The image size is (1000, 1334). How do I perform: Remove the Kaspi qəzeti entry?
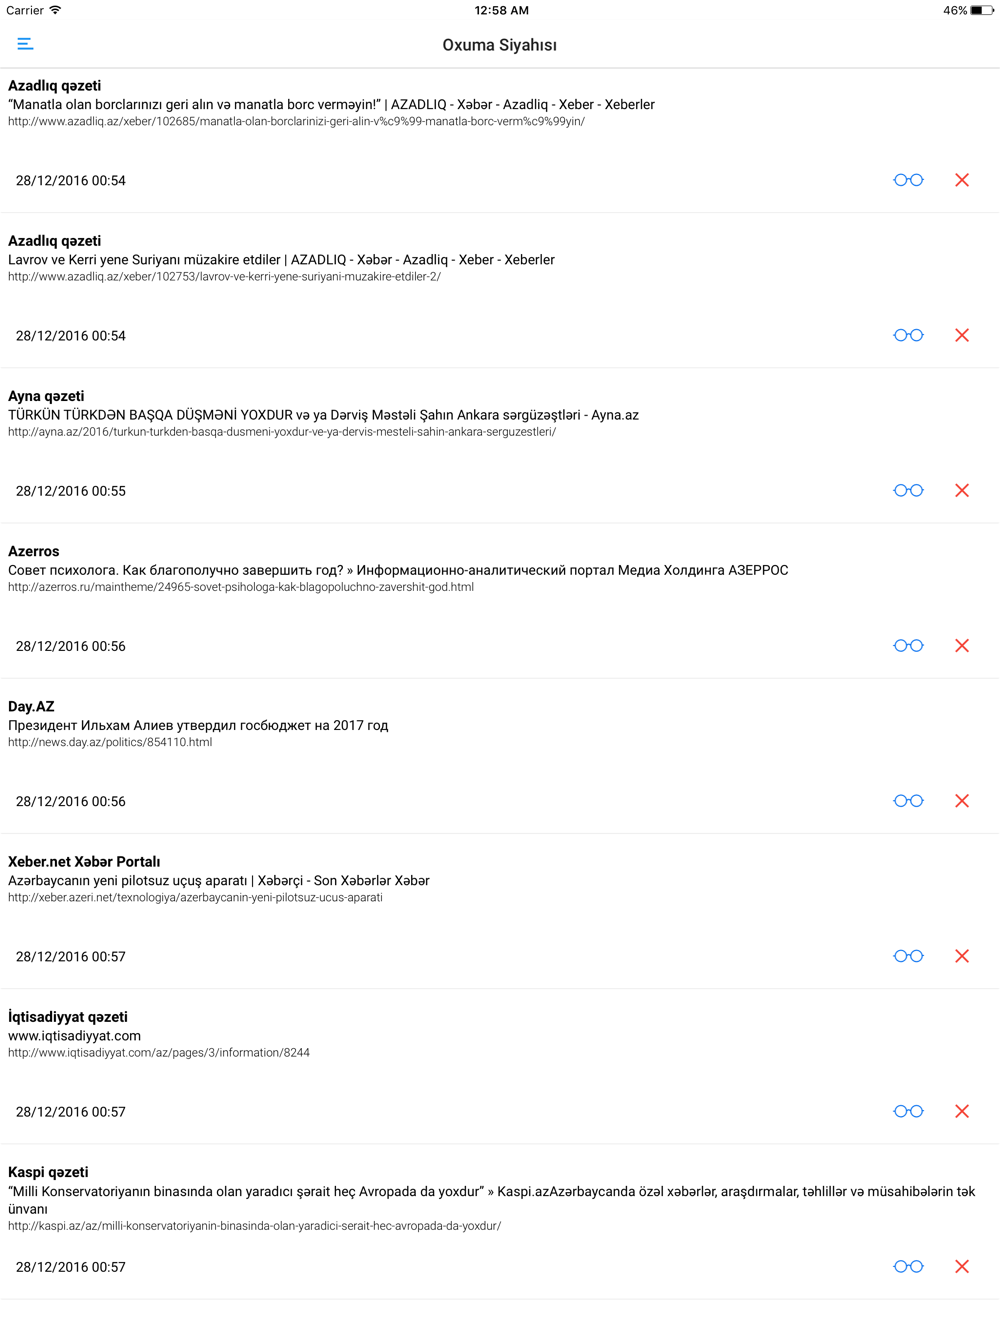coord(962,1267)
